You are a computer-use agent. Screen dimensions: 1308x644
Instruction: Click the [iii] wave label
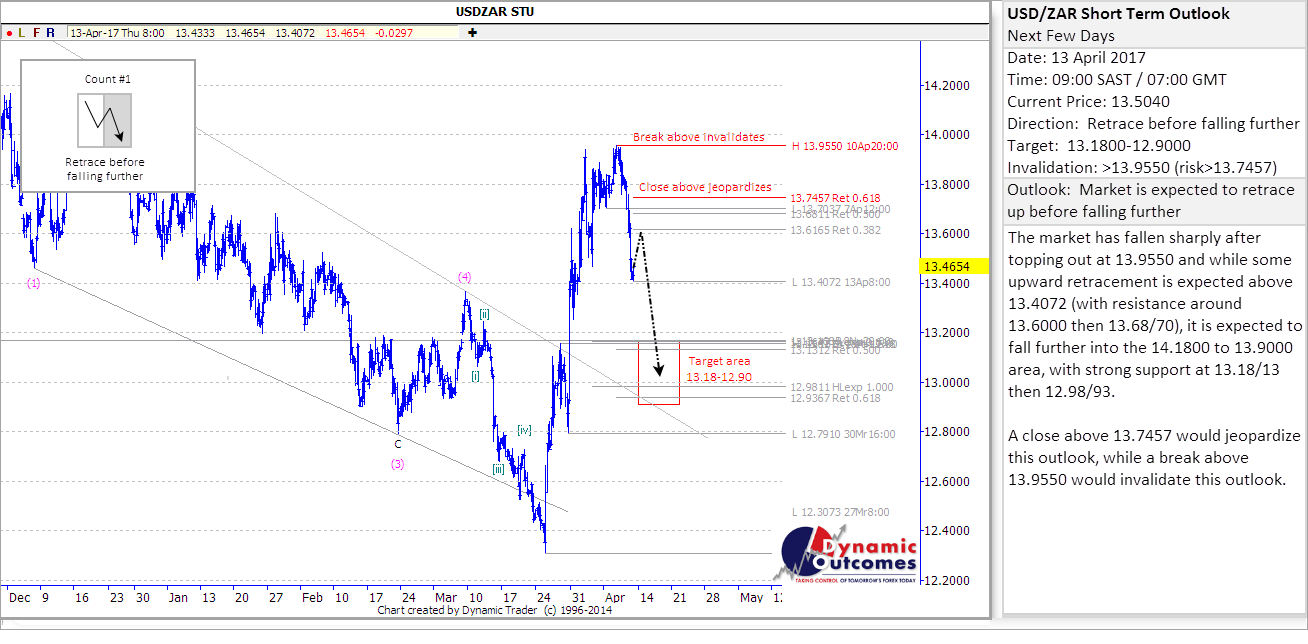497,469
